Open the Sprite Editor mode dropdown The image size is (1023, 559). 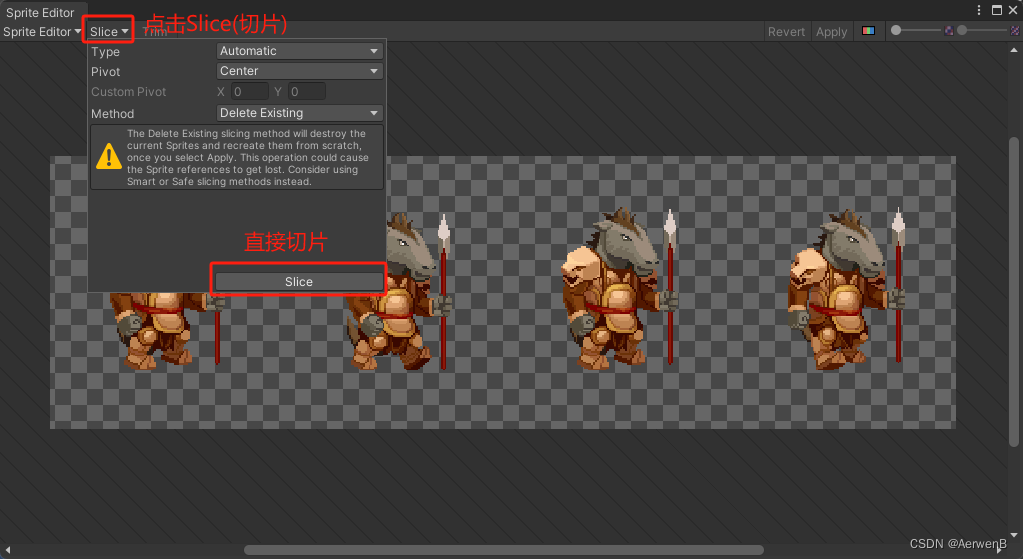[x=42, y=31]
